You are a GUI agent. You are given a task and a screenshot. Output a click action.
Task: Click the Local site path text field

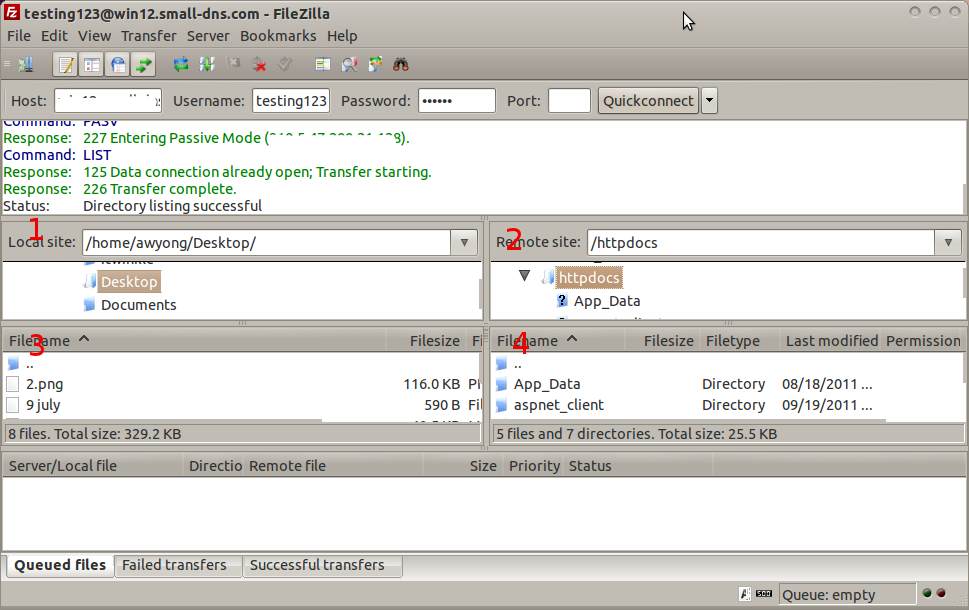(x=266, y=243)
